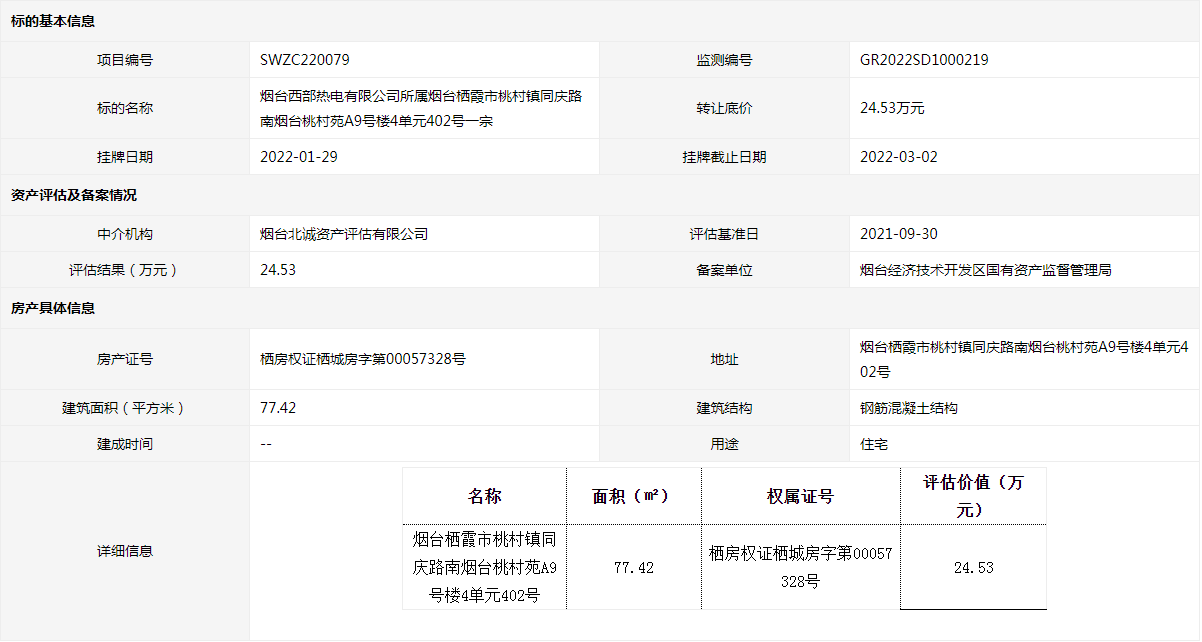Click the 名称 column header in detail table
Screen dimensions: 1202x642
[485, 496]
